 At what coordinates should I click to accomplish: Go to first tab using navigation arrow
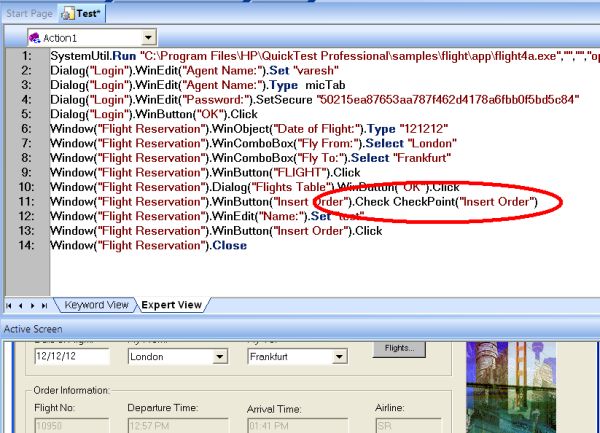(x=9, y=306)
